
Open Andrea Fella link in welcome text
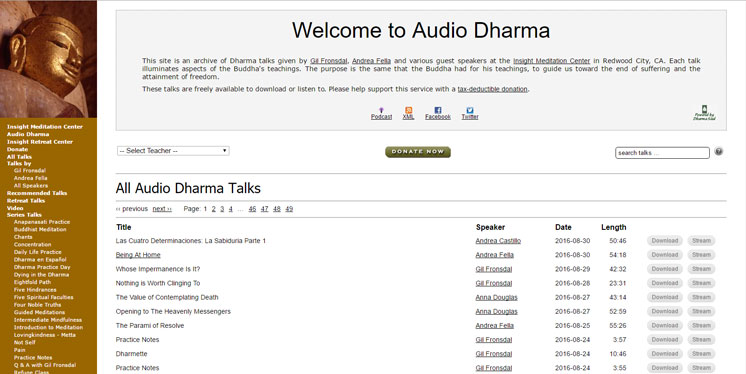click(x=372, y=61)
